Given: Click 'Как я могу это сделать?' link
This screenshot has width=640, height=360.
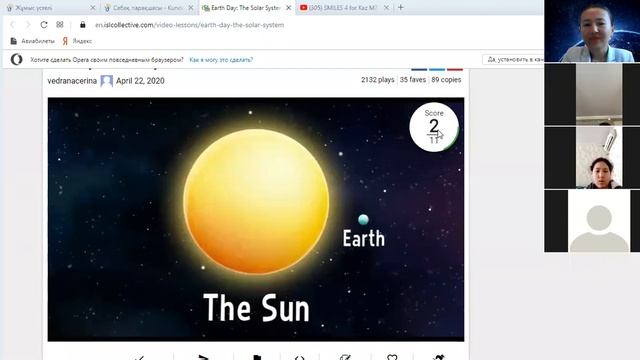Looking at the screenshot, I should (221, 60).
